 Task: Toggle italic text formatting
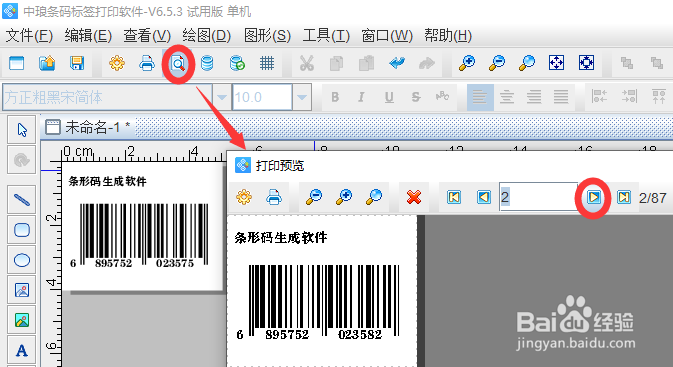(361, 97)
